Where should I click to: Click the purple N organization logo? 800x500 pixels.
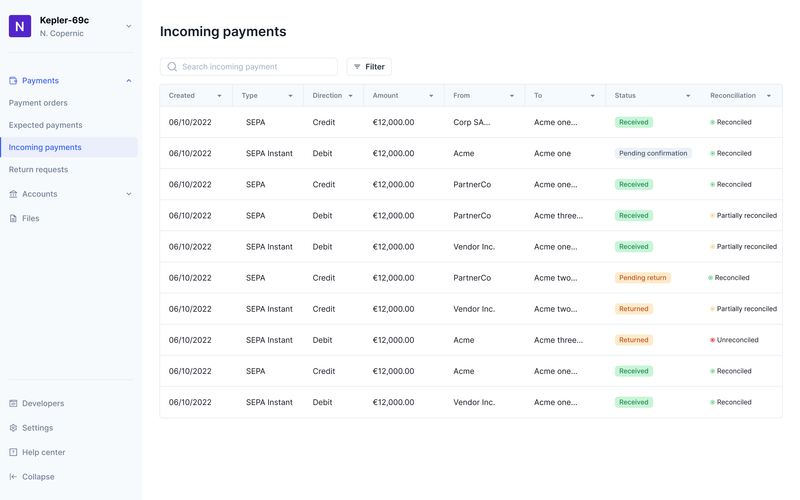(x=20, y=26)
